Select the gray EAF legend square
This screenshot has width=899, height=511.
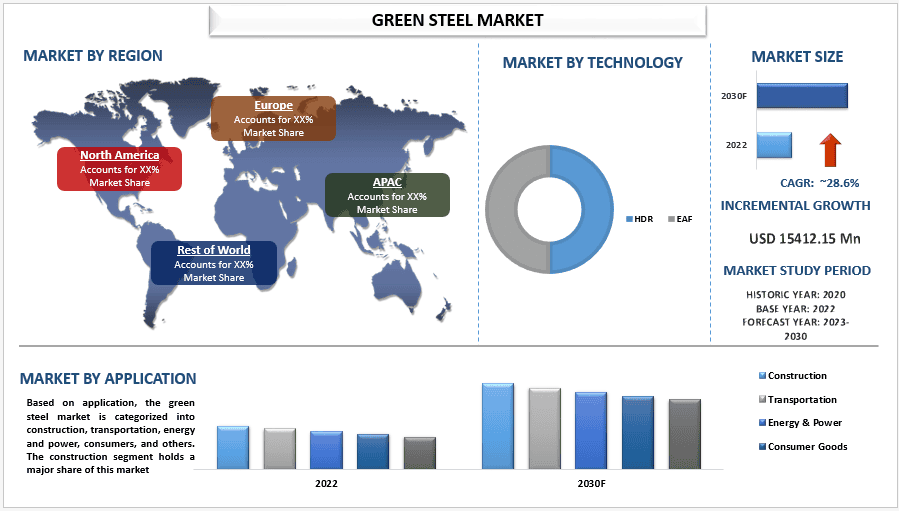671,219
